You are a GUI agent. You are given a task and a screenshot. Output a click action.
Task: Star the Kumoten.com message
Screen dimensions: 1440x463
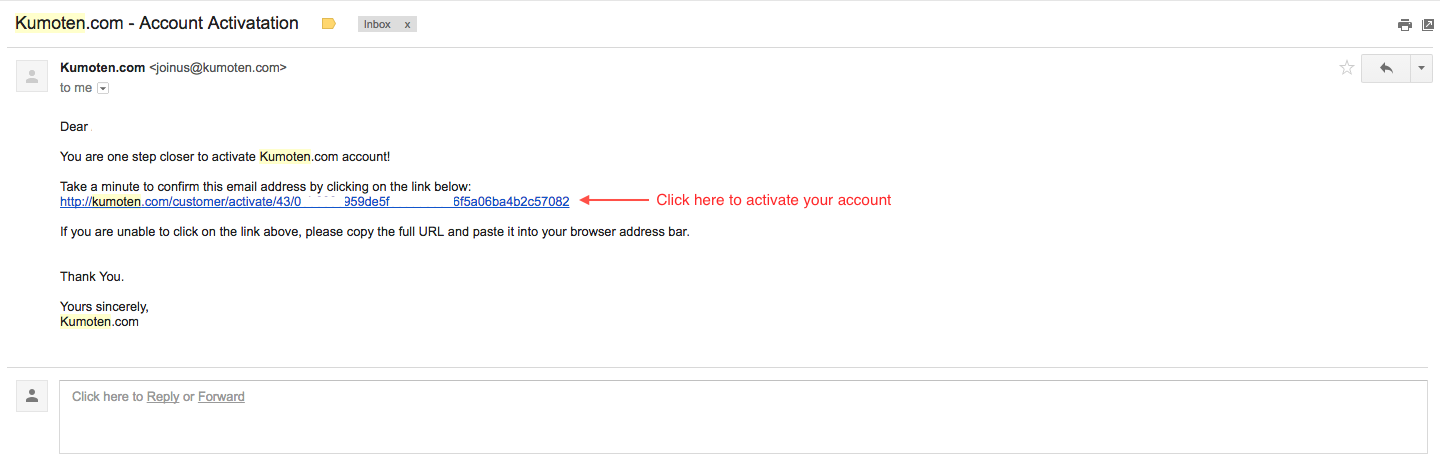1347,68
